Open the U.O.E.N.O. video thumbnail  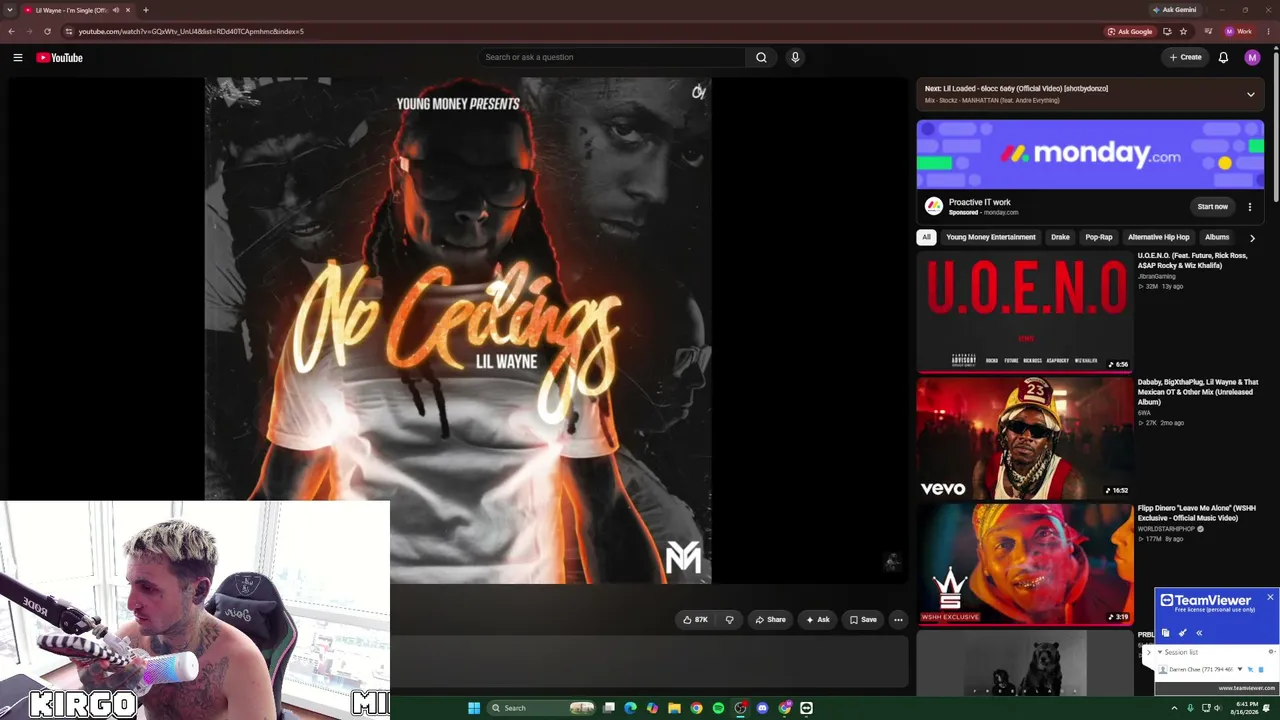pos(1025,311)
